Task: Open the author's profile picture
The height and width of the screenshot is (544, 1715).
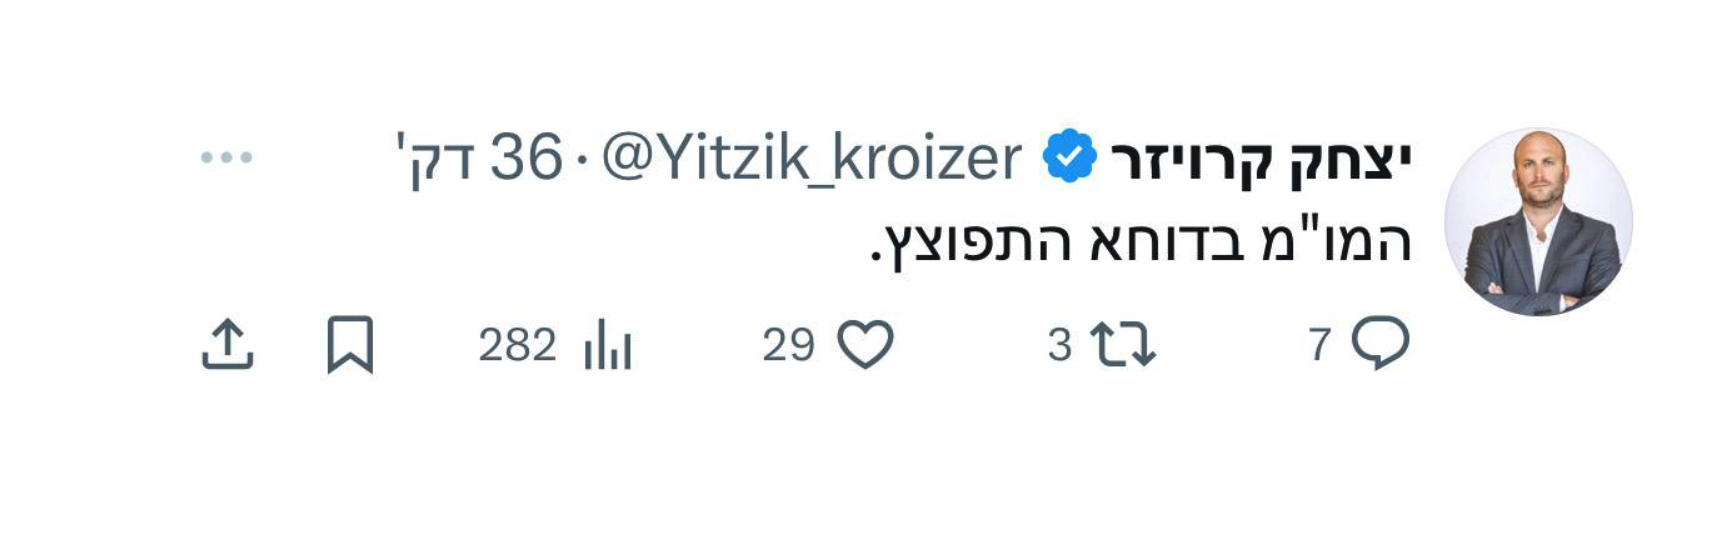Action: (x=1538, y=222)
